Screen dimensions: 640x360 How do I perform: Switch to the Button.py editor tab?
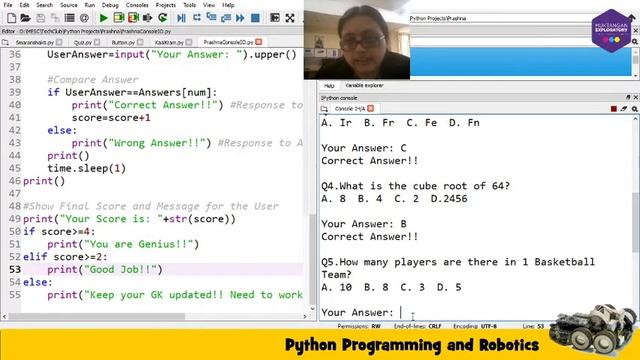[x=123, y=42]
